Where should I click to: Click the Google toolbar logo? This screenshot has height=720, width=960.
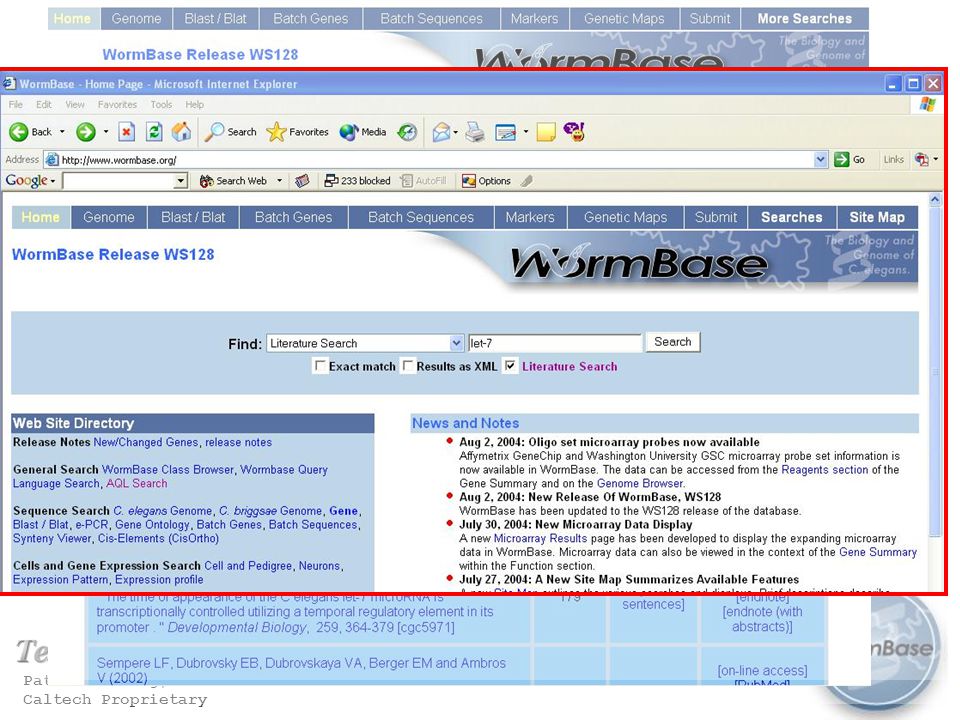click(x=26, y=181)
